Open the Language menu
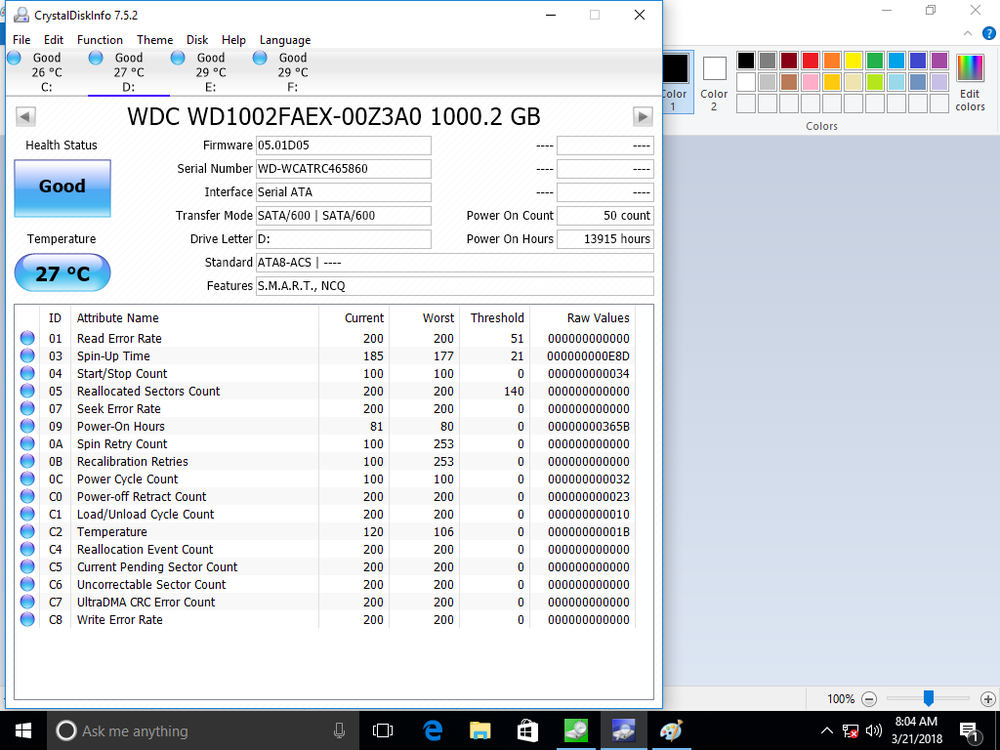 (285, 40)
